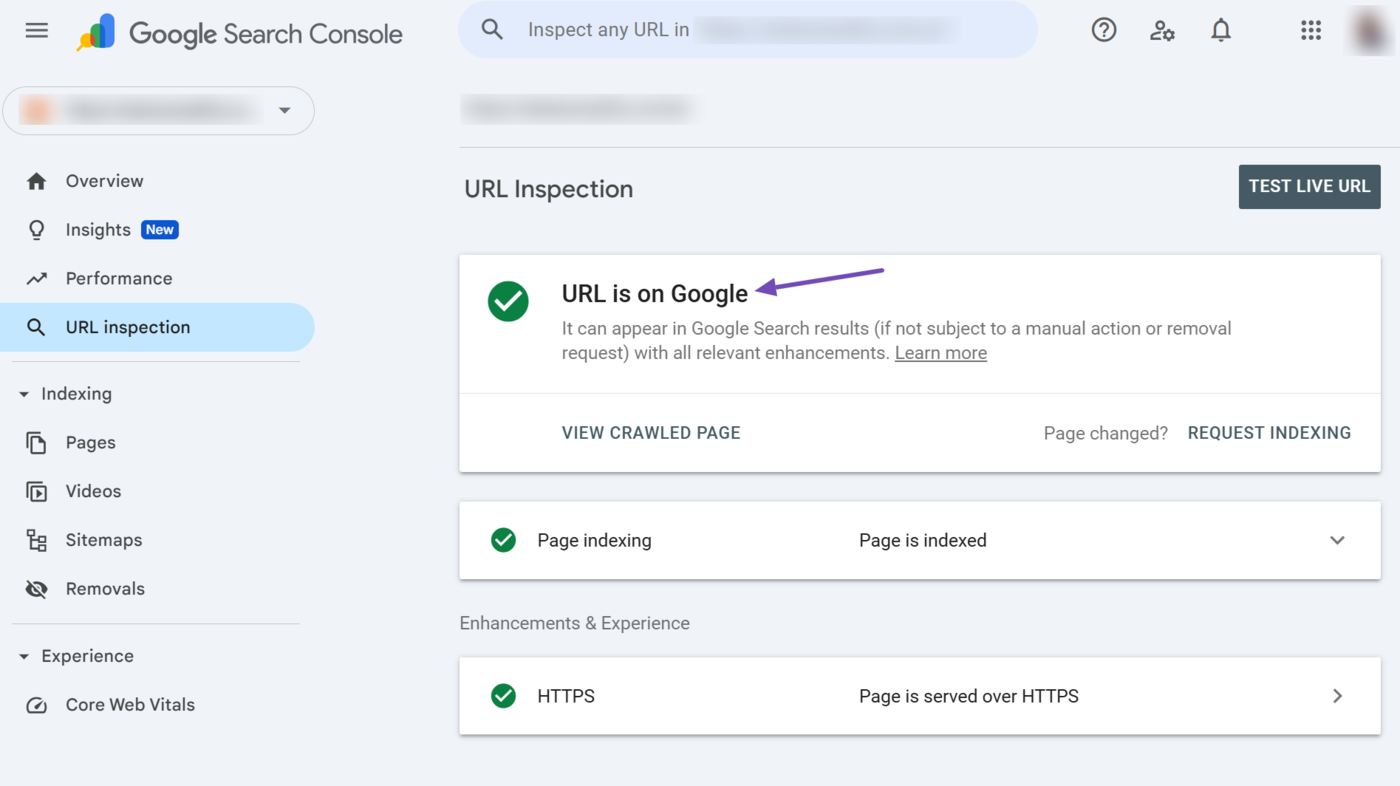Viewport: 1400px width, 786px height.
Task: Click 'Page is indexed' status text
Action: [x=923, y=540]
